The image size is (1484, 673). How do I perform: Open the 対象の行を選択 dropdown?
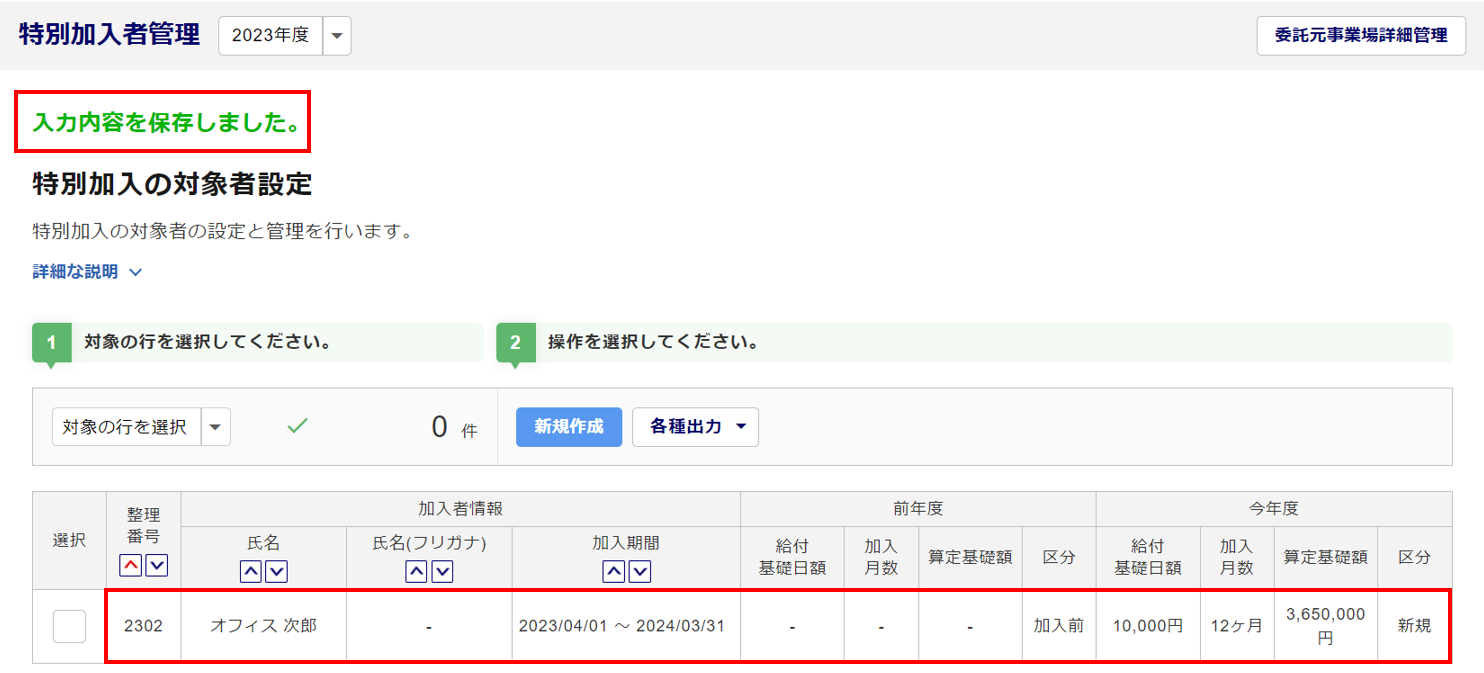(216, 427)
